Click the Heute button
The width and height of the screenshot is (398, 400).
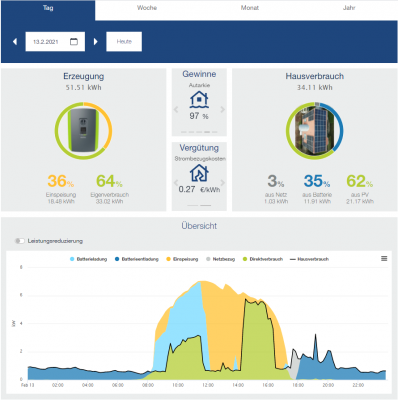[124, 42]
